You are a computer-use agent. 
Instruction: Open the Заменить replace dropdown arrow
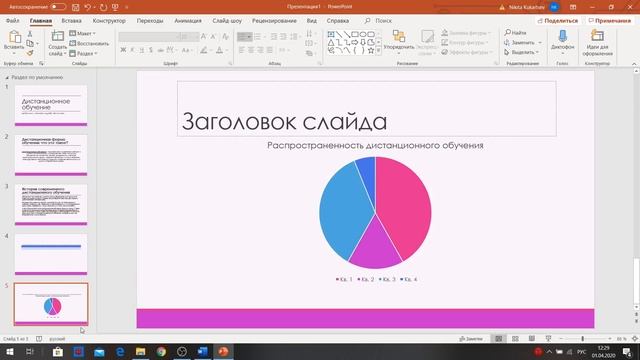pyautogui.click(x=540, y=42)
